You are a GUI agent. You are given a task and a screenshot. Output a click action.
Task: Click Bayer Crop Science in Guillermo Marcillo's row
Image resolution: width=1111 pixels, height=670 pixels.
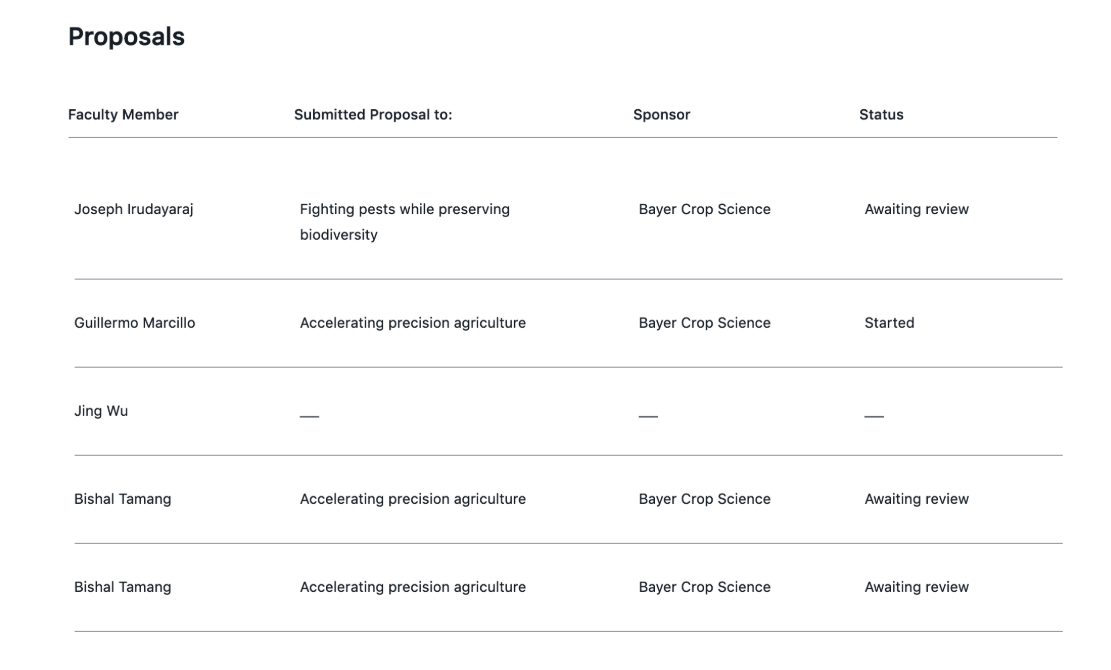click(x=704, y=323)
